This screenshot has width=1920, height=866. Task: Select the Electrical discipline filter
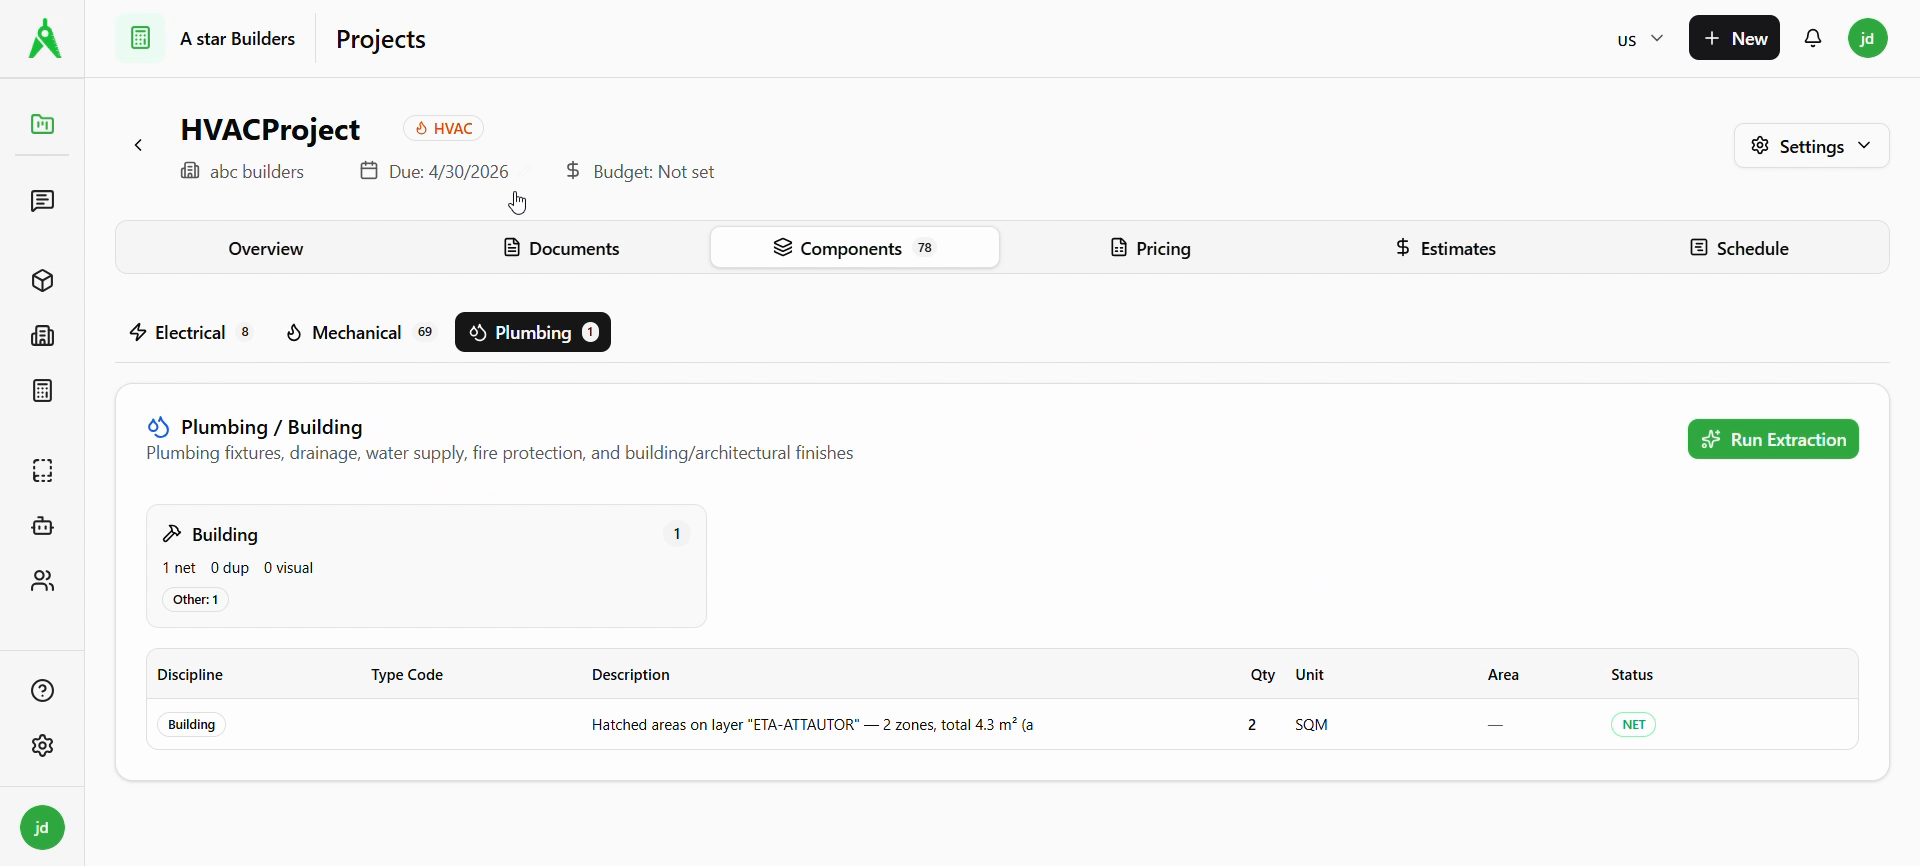[190, 333]
